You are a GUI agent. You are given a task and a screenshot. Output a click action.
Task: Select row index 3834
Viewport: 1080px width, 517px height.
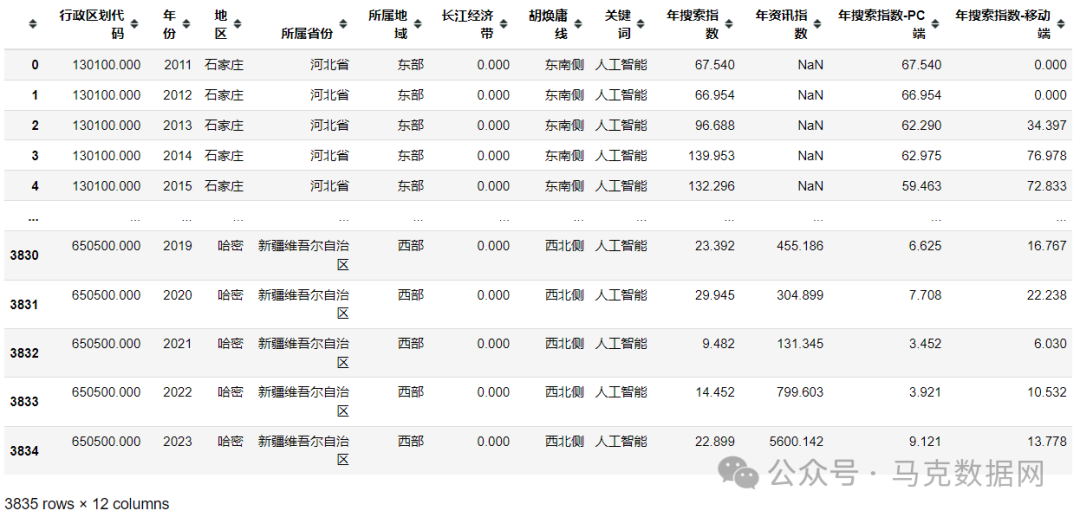coord(25,450)
